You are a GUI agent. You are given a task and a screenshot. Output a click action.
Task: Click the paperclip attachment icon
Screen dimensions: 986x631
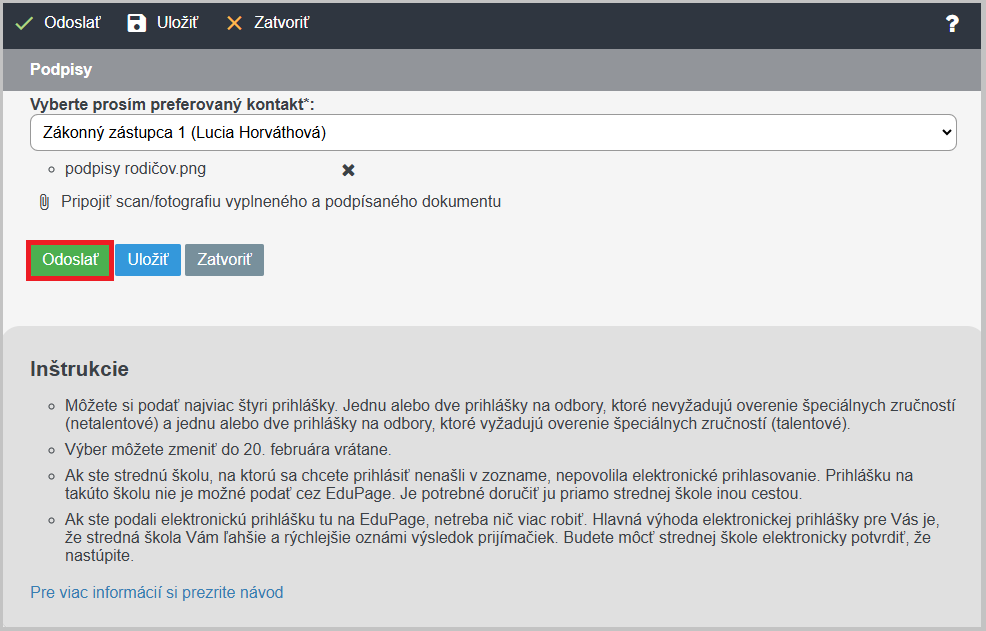[x=44, y=202]
